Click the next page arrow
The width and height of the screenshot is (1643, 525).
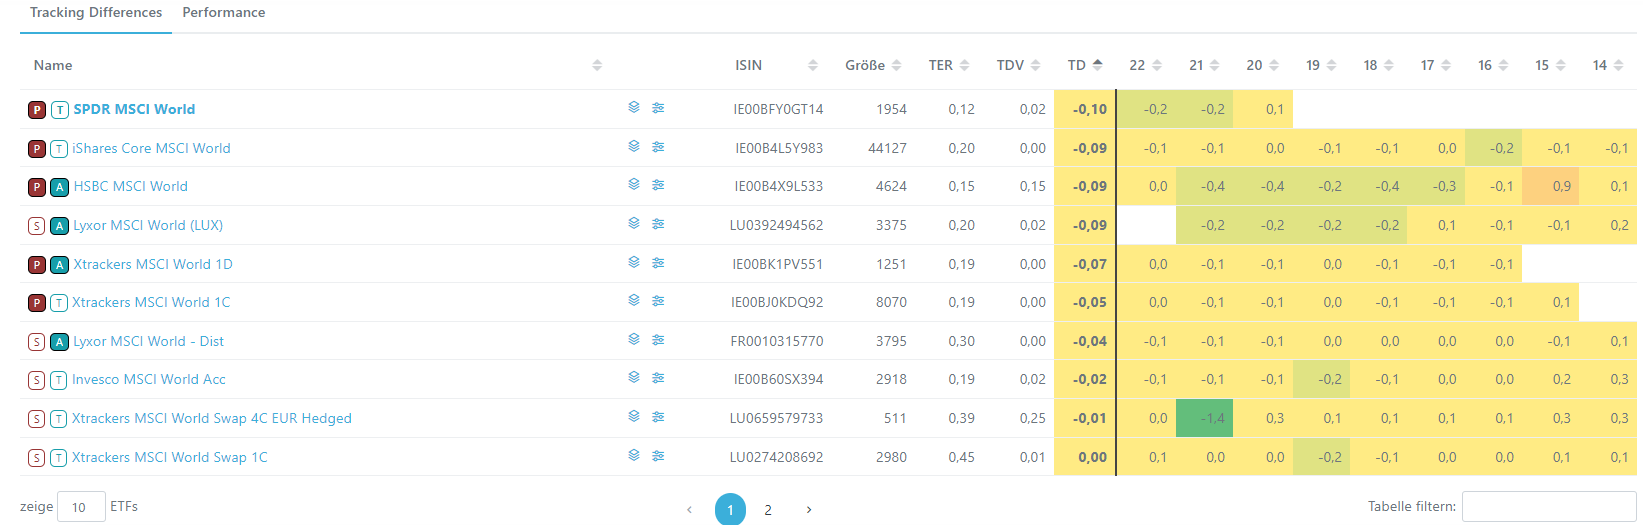[x=809, y=509]
